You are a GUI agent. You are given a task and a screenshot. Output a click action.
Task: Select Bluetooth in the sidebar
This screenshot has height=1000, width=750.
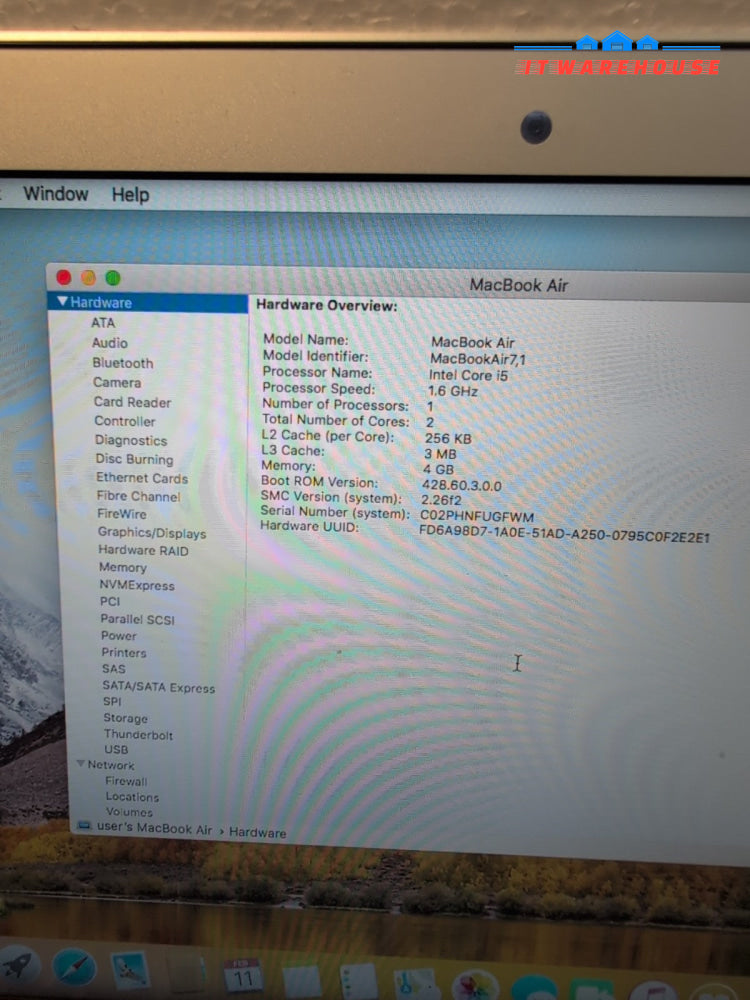[122, 363]
